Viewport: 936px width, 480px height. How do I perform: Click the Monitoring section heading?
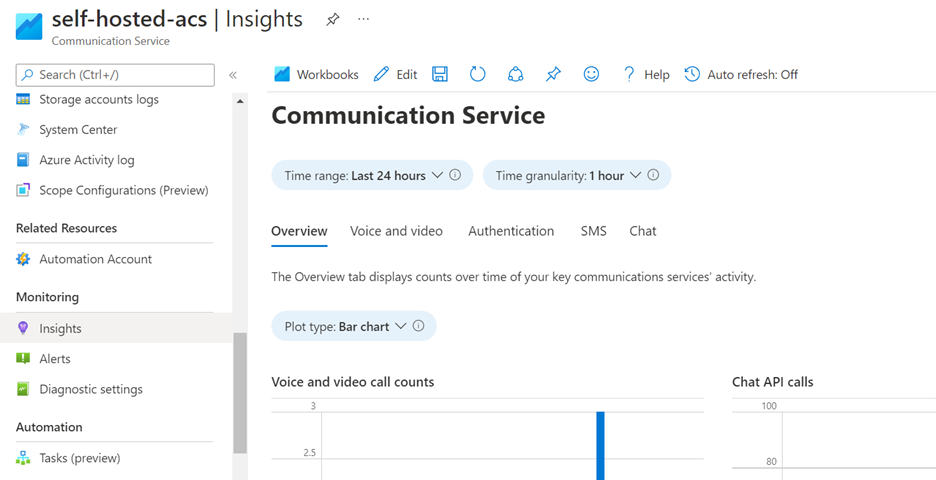point(47,297)
